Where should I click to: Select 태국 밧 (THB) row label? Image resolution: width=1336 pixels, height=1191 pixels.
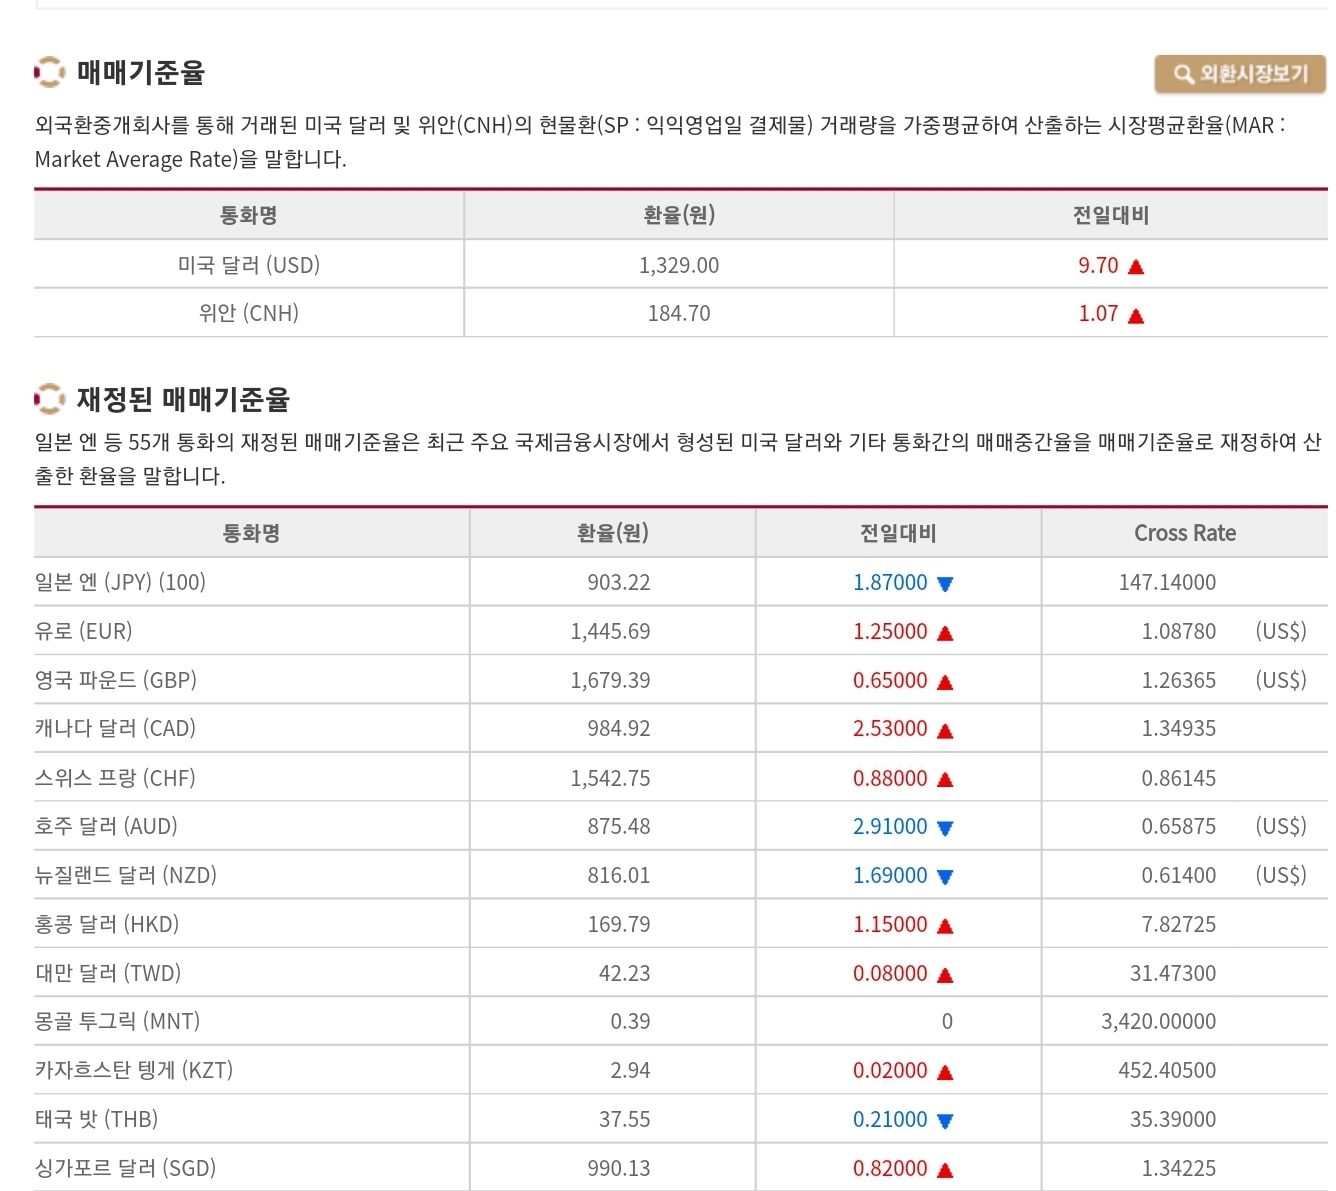tap(96, 1119)
